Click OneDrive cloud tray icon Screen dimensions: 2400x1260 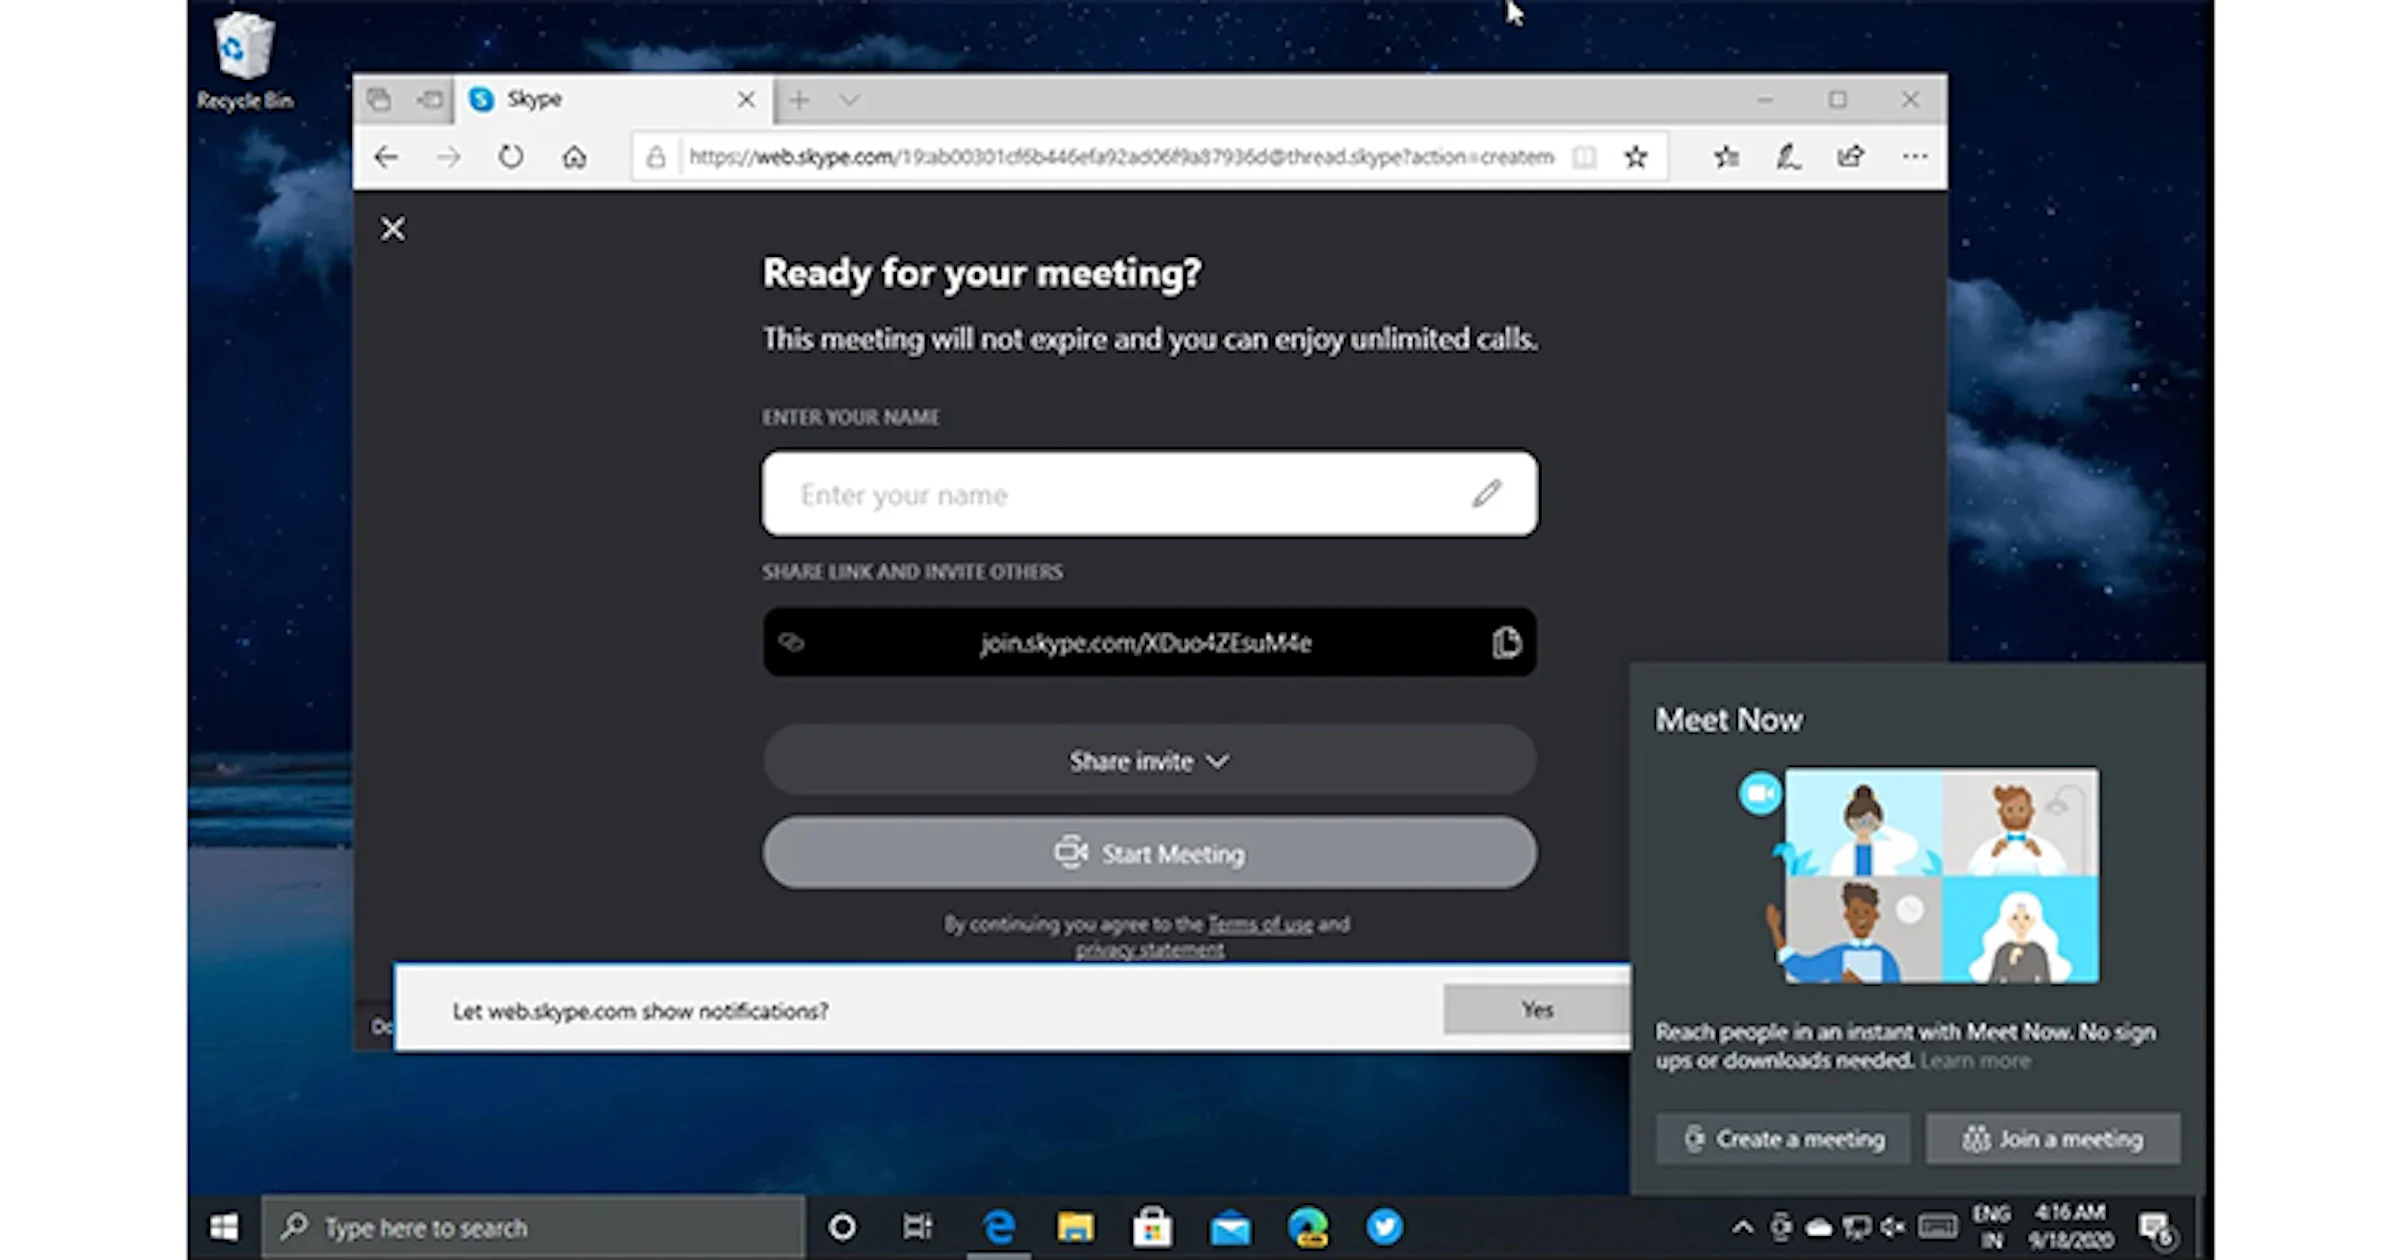(x=1819, y=1228)
